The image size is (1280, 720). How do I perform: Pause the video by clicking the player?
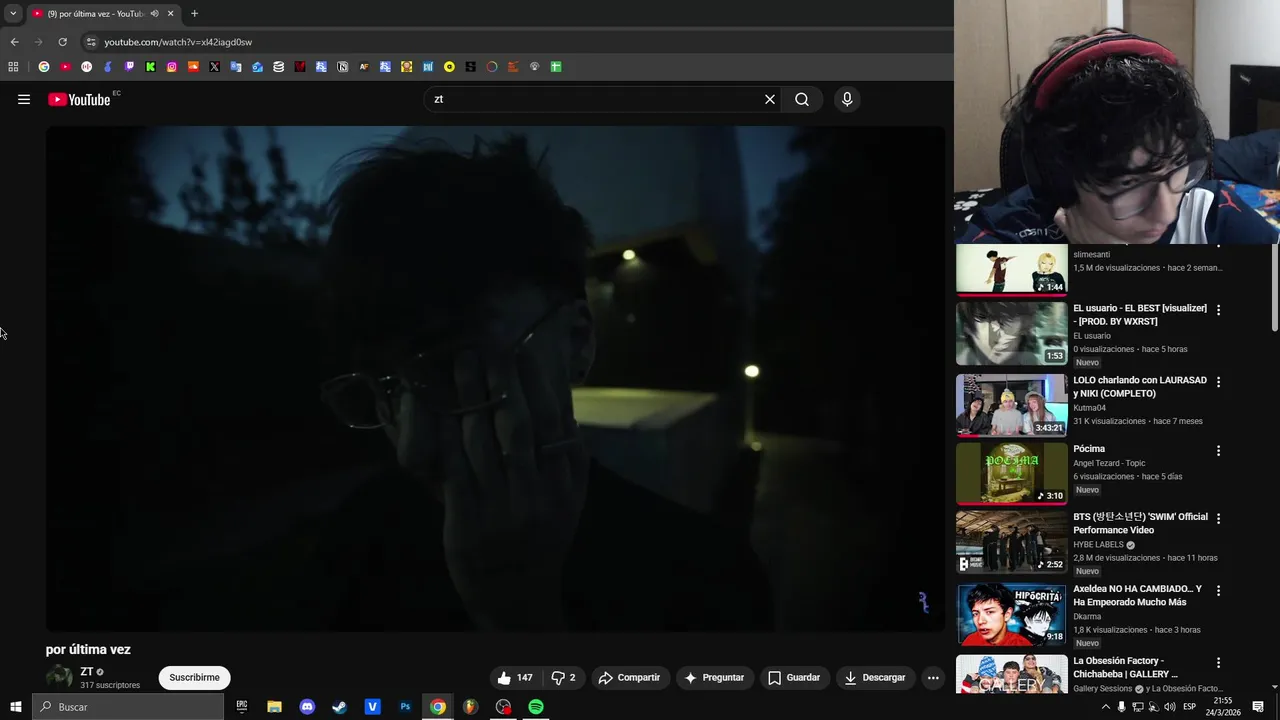coord(495,378)
